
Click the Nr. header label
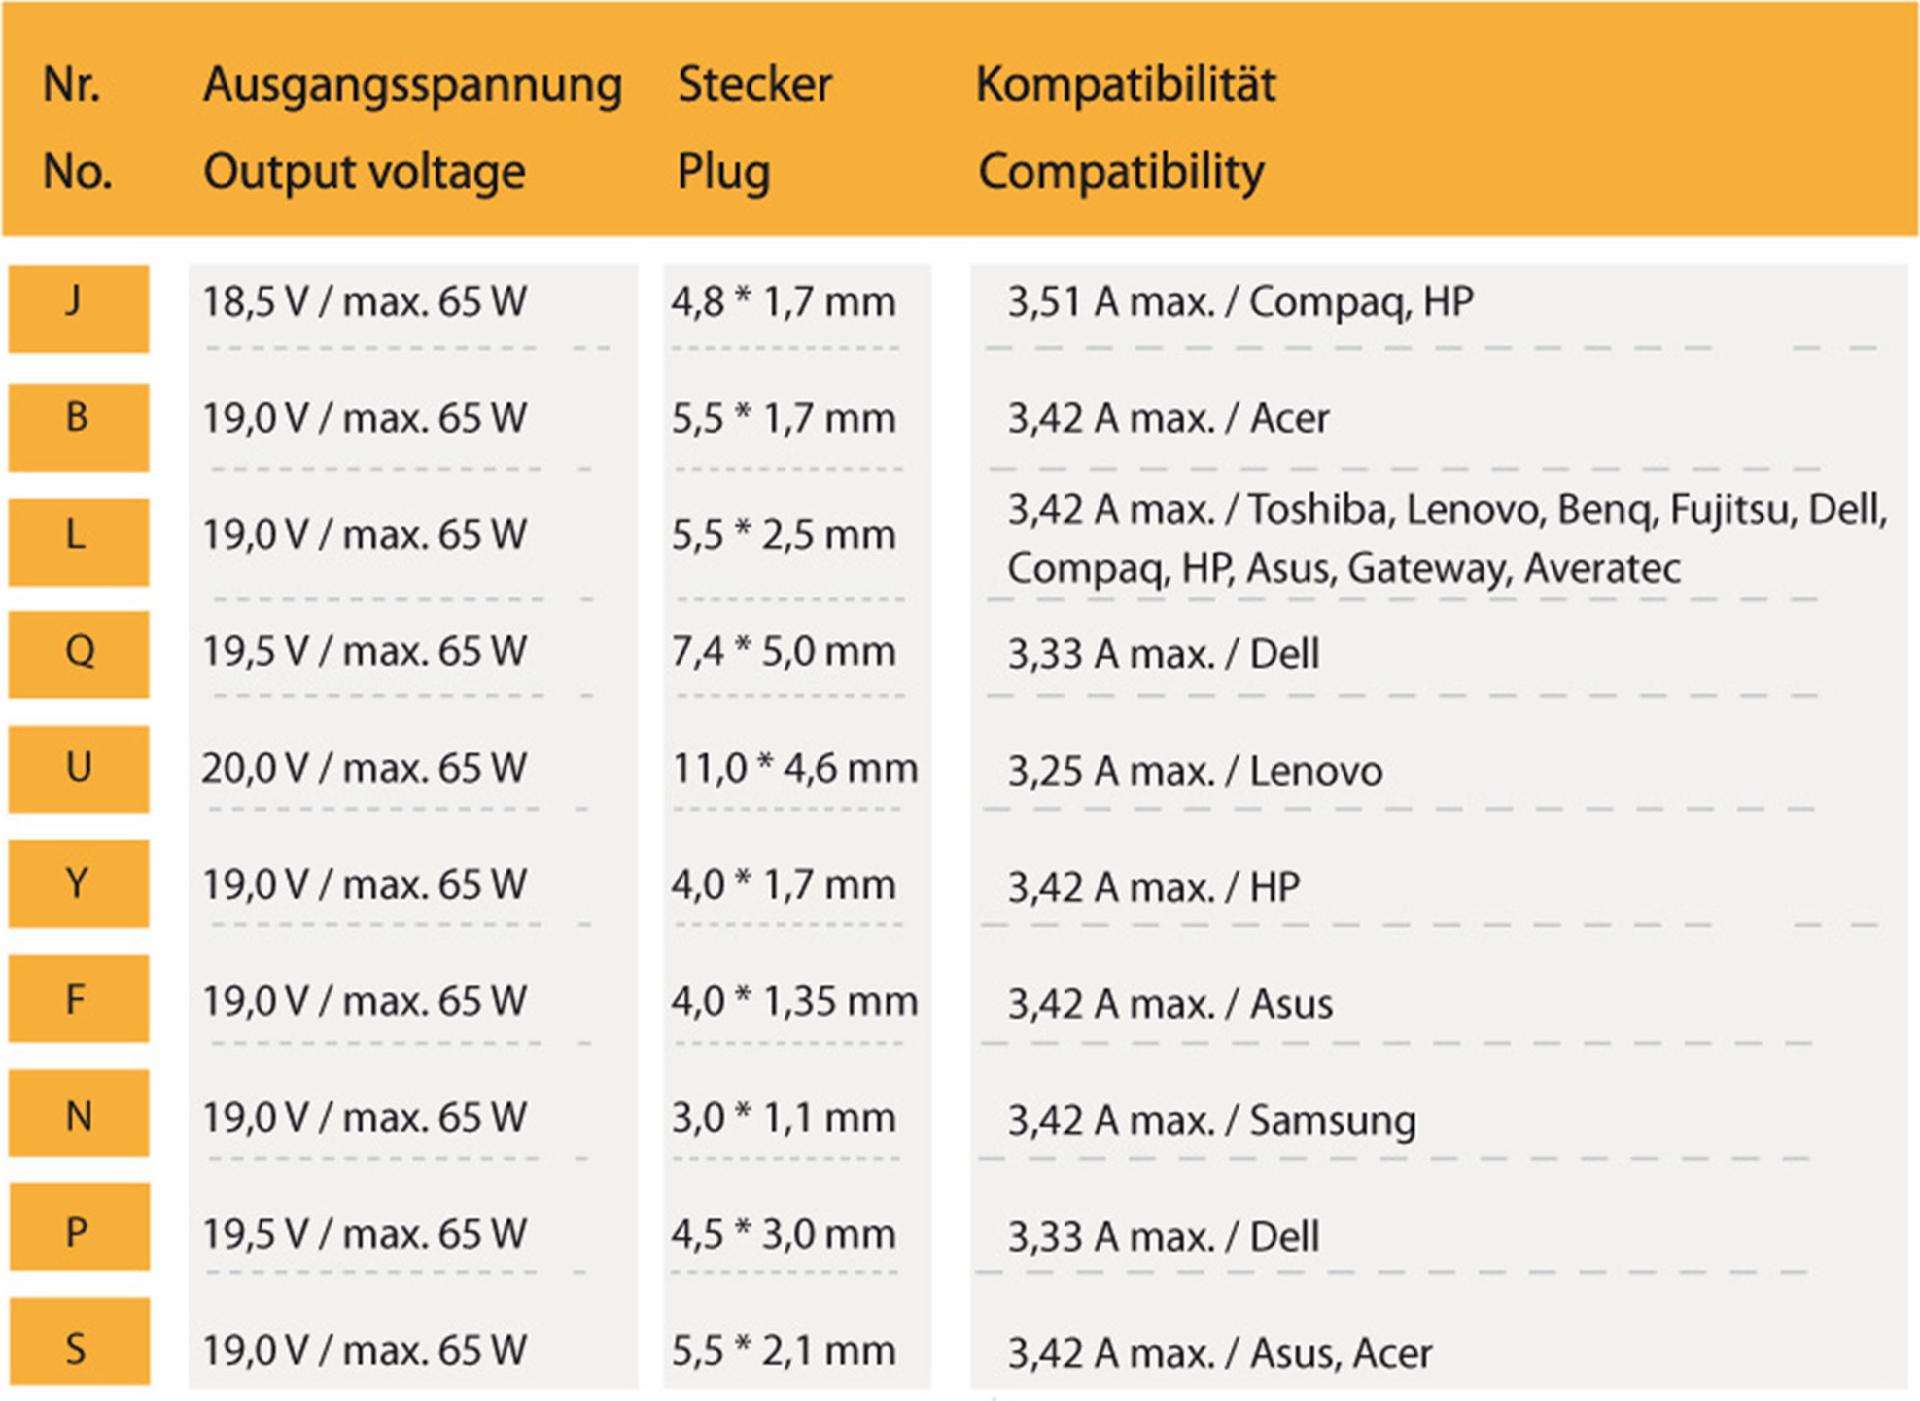click(72, 85)
